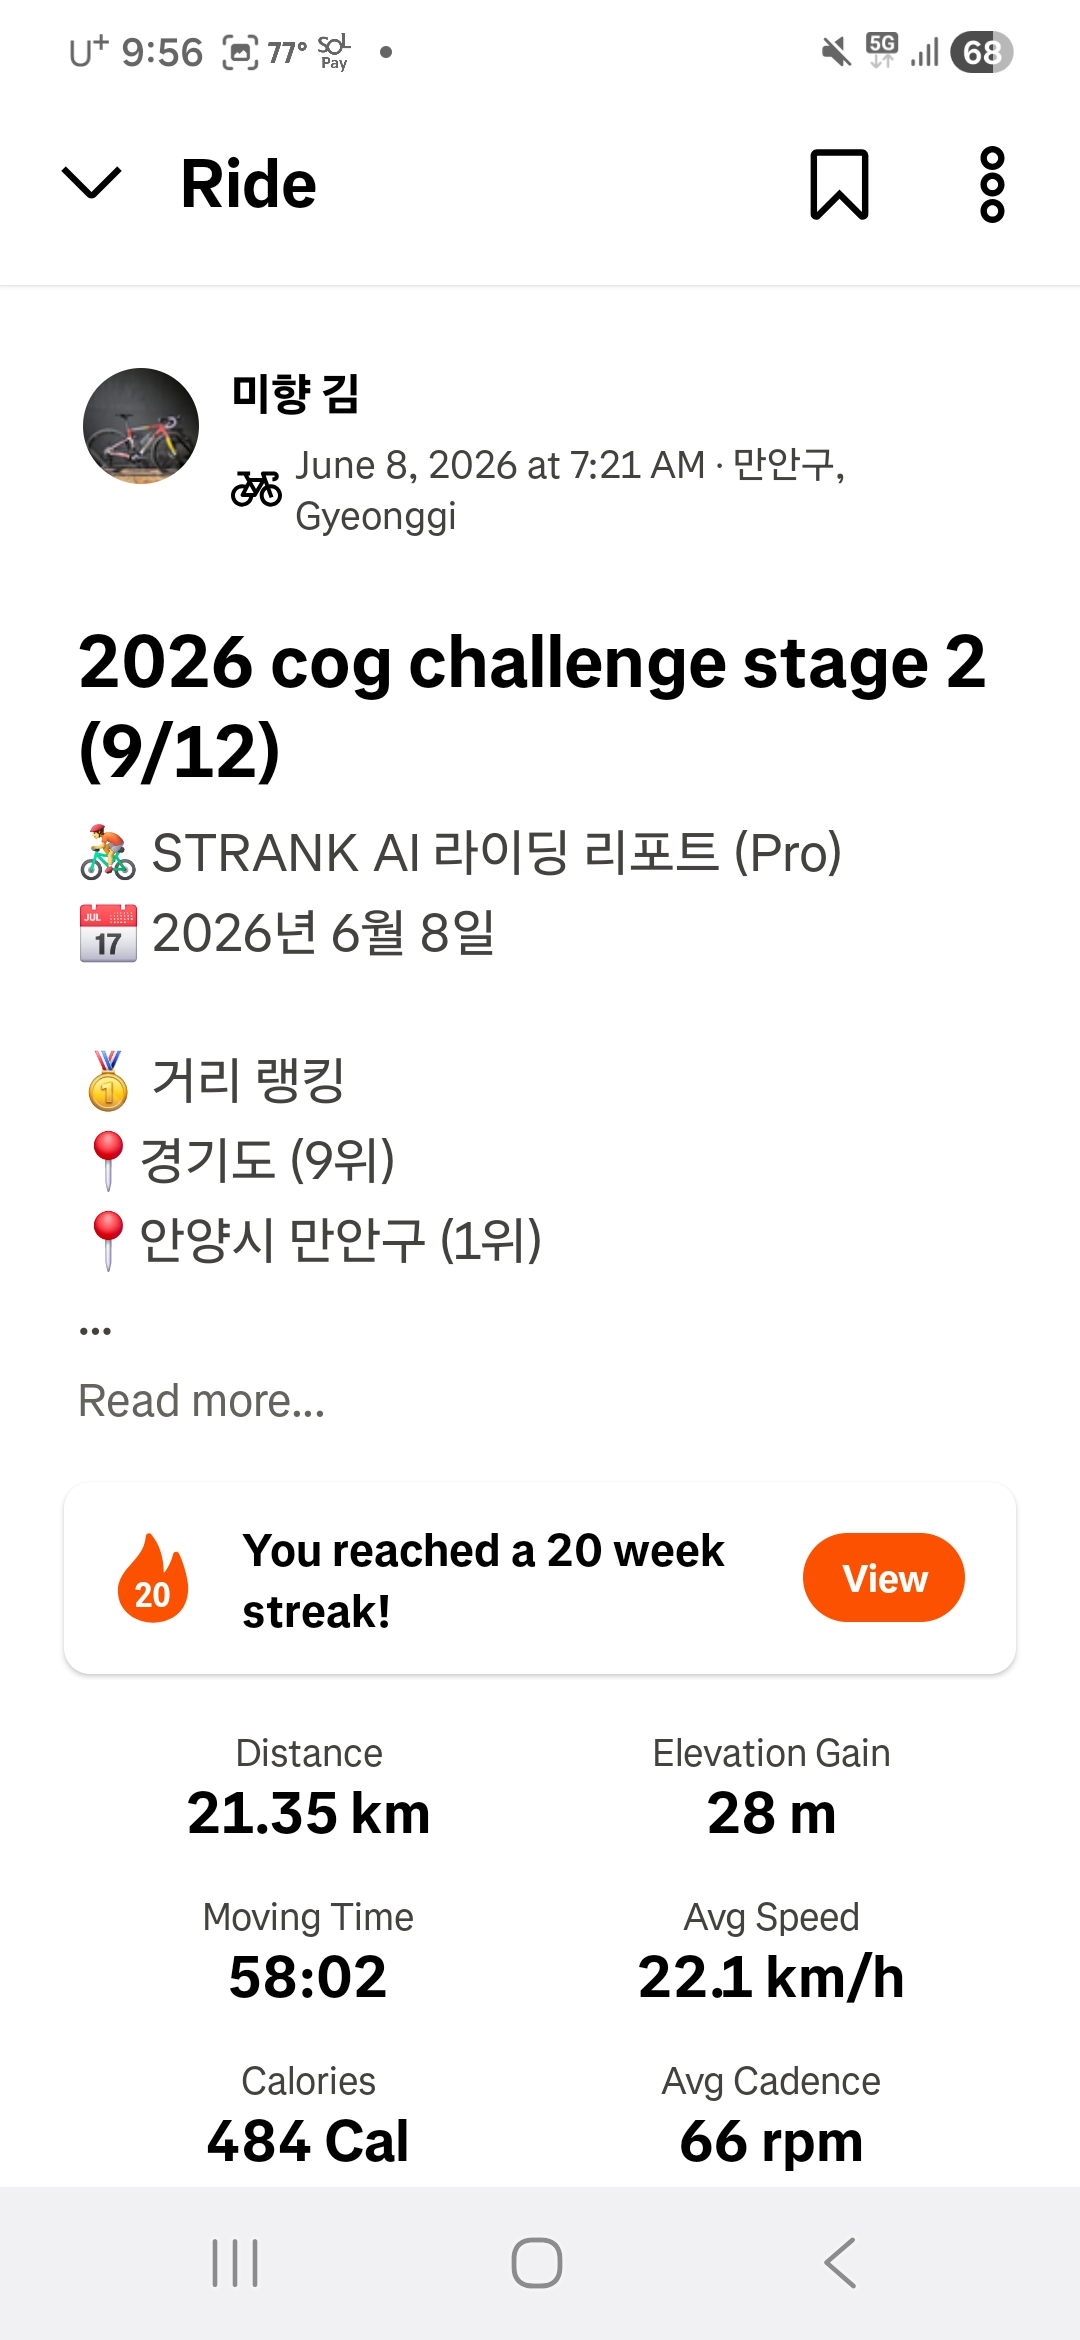Viewport: 1080px width, 2340px height.
Task: Open Android recent apps button
Action: [235, 2263]
